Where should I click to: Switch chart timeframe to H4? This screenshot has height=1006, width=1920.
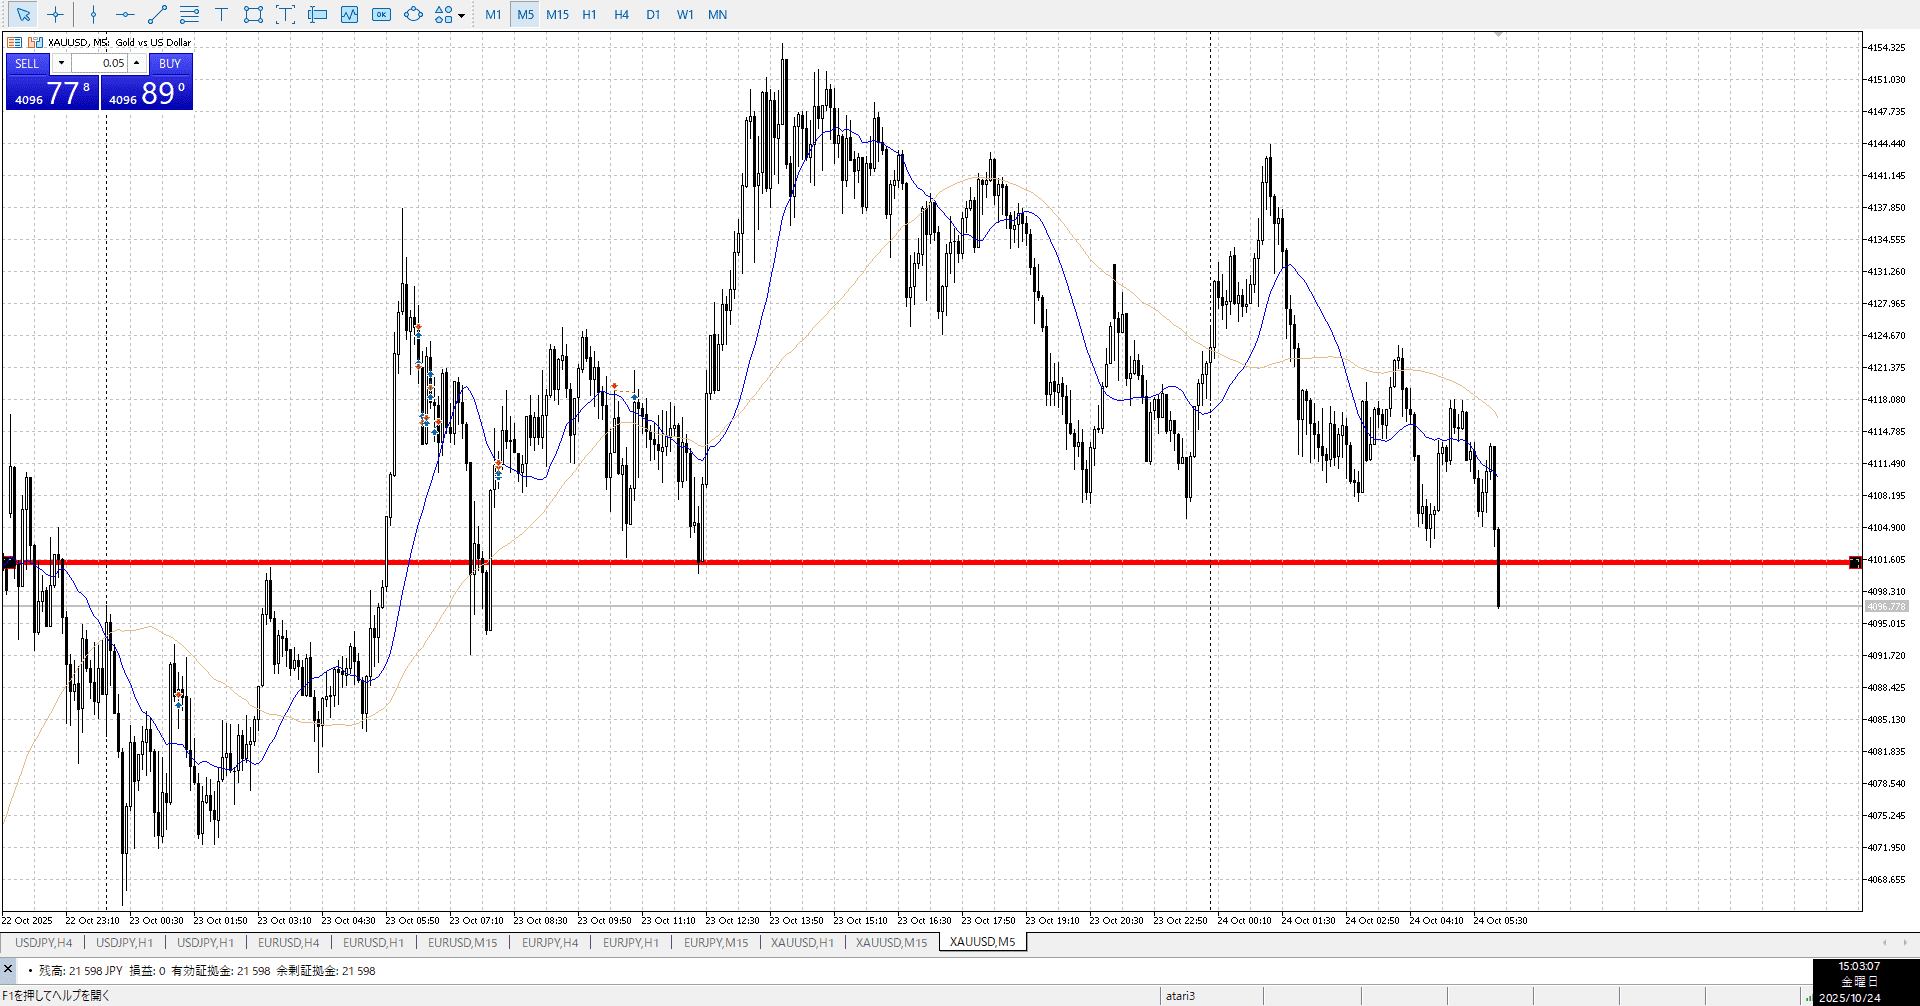621,14
